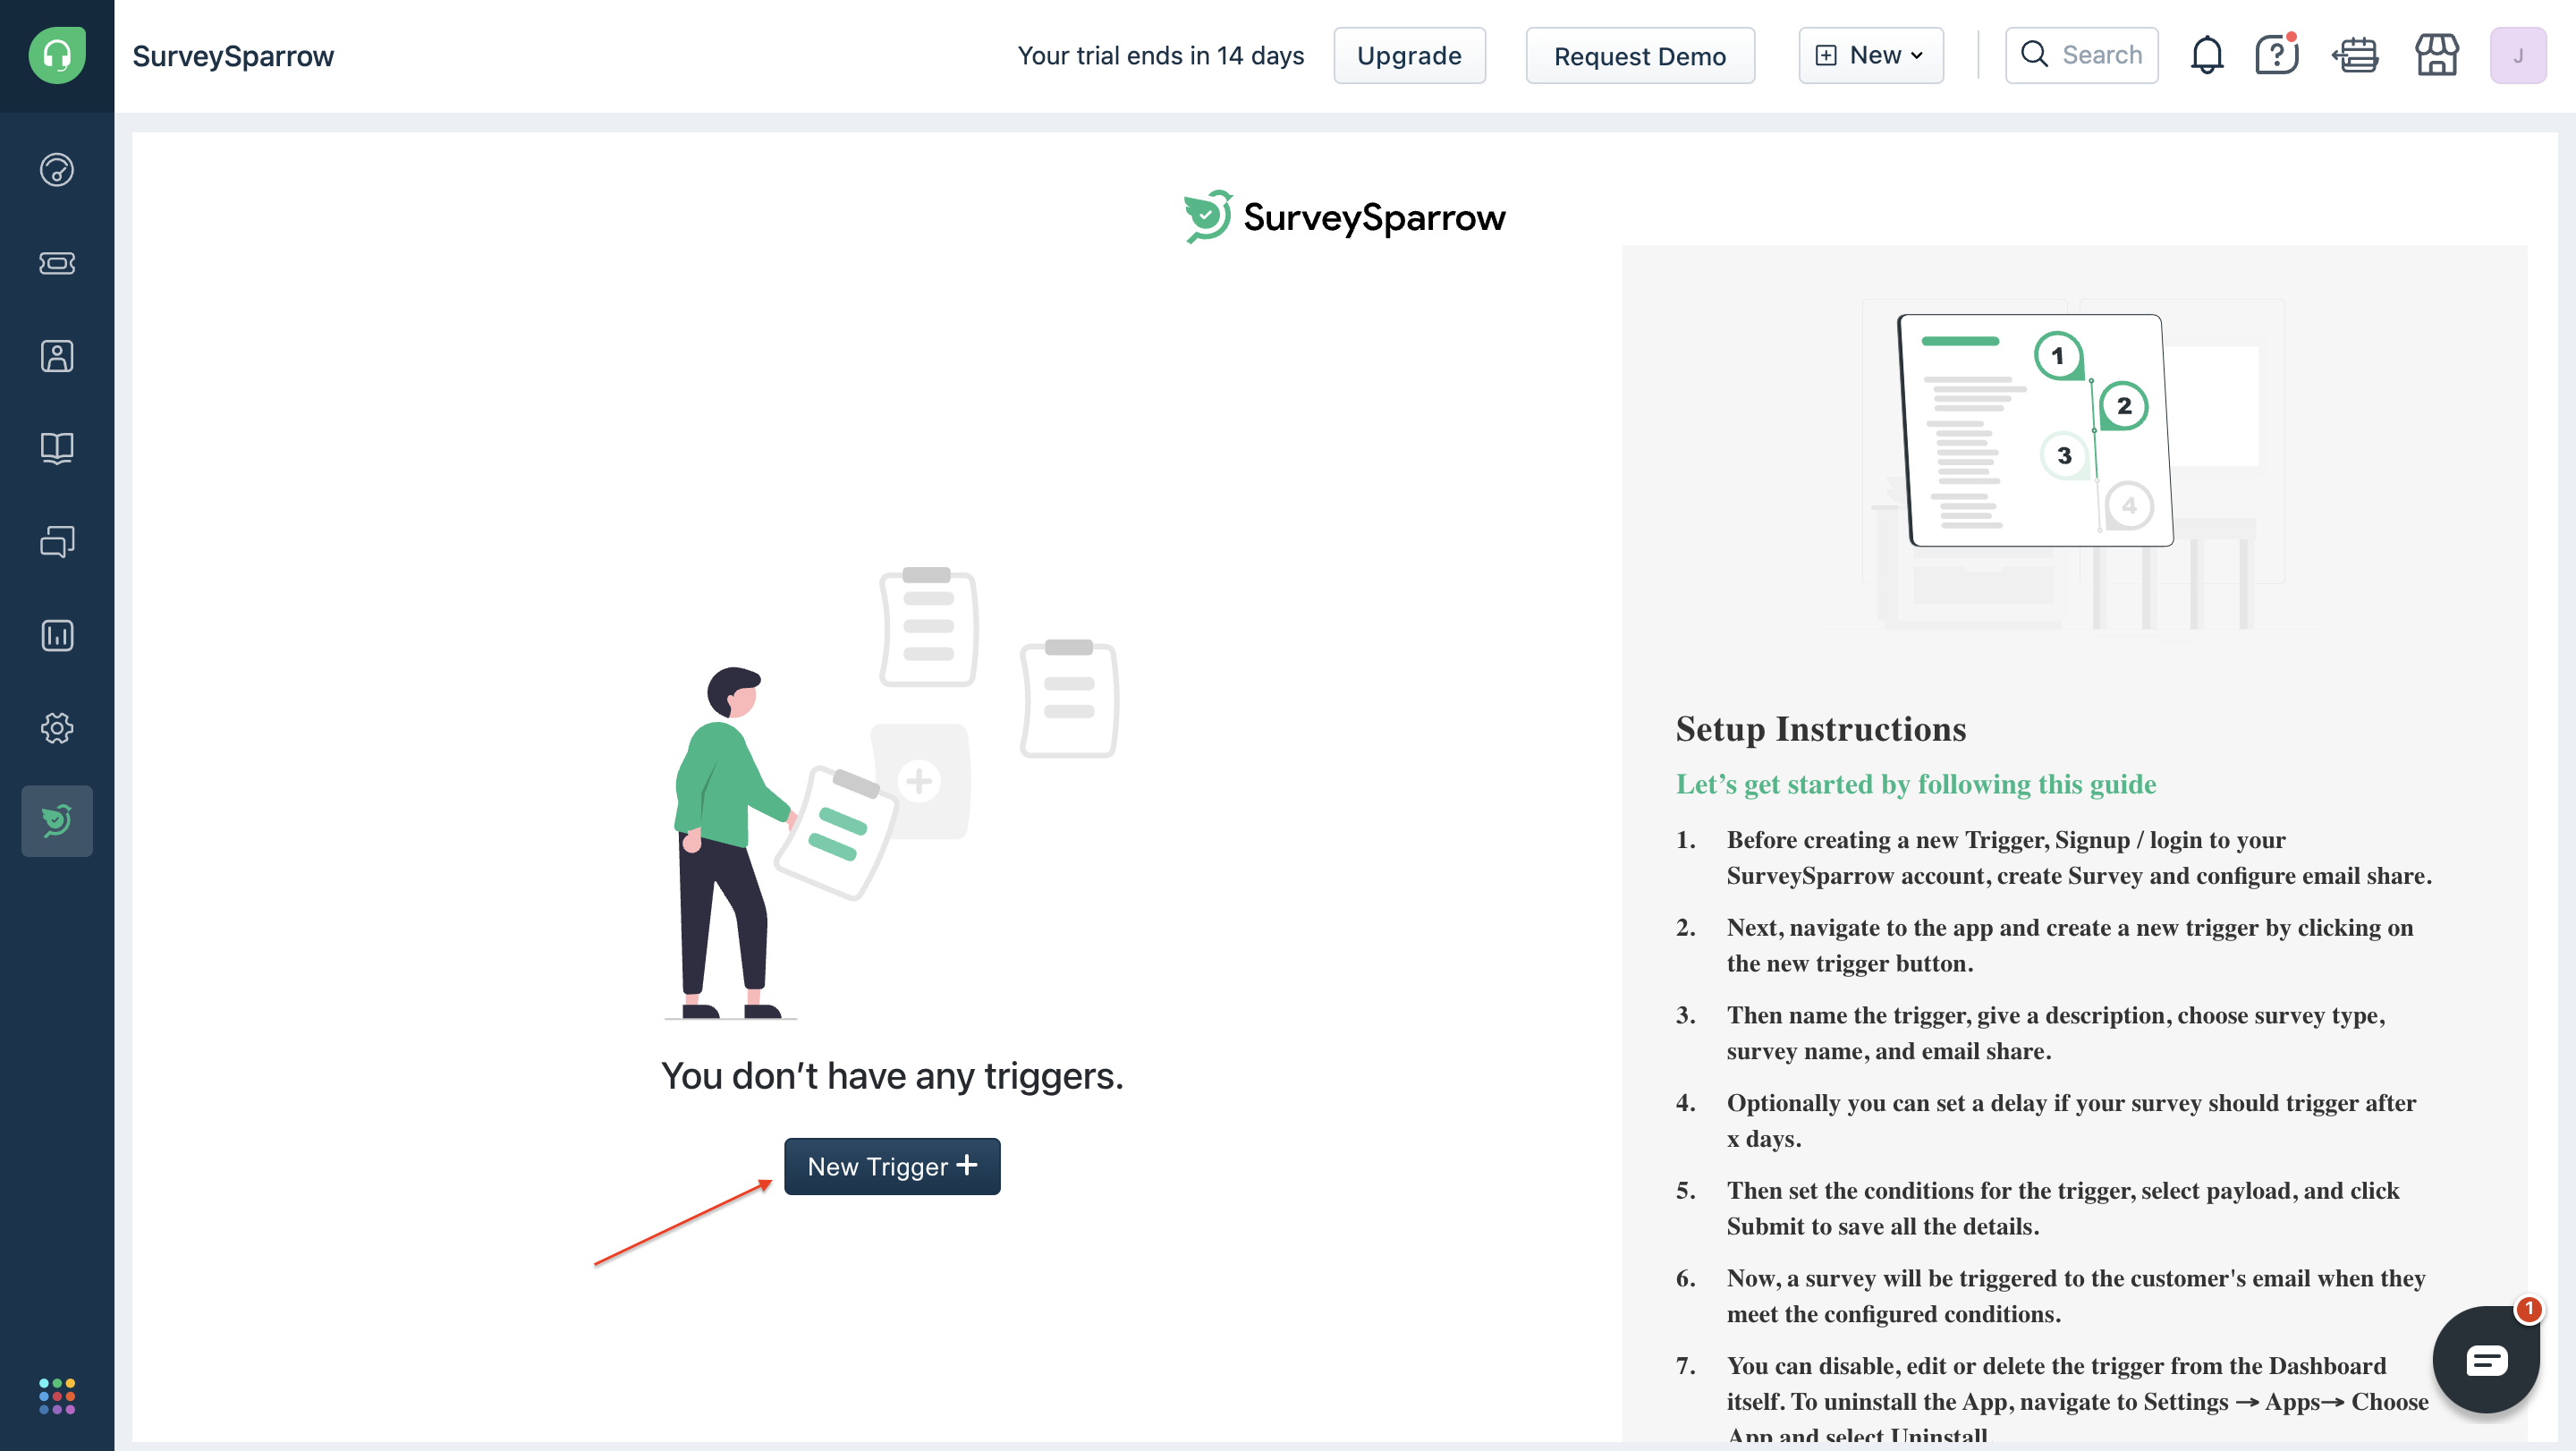
Task: Open the Contacts icon in sidebar
Action: 57,356
